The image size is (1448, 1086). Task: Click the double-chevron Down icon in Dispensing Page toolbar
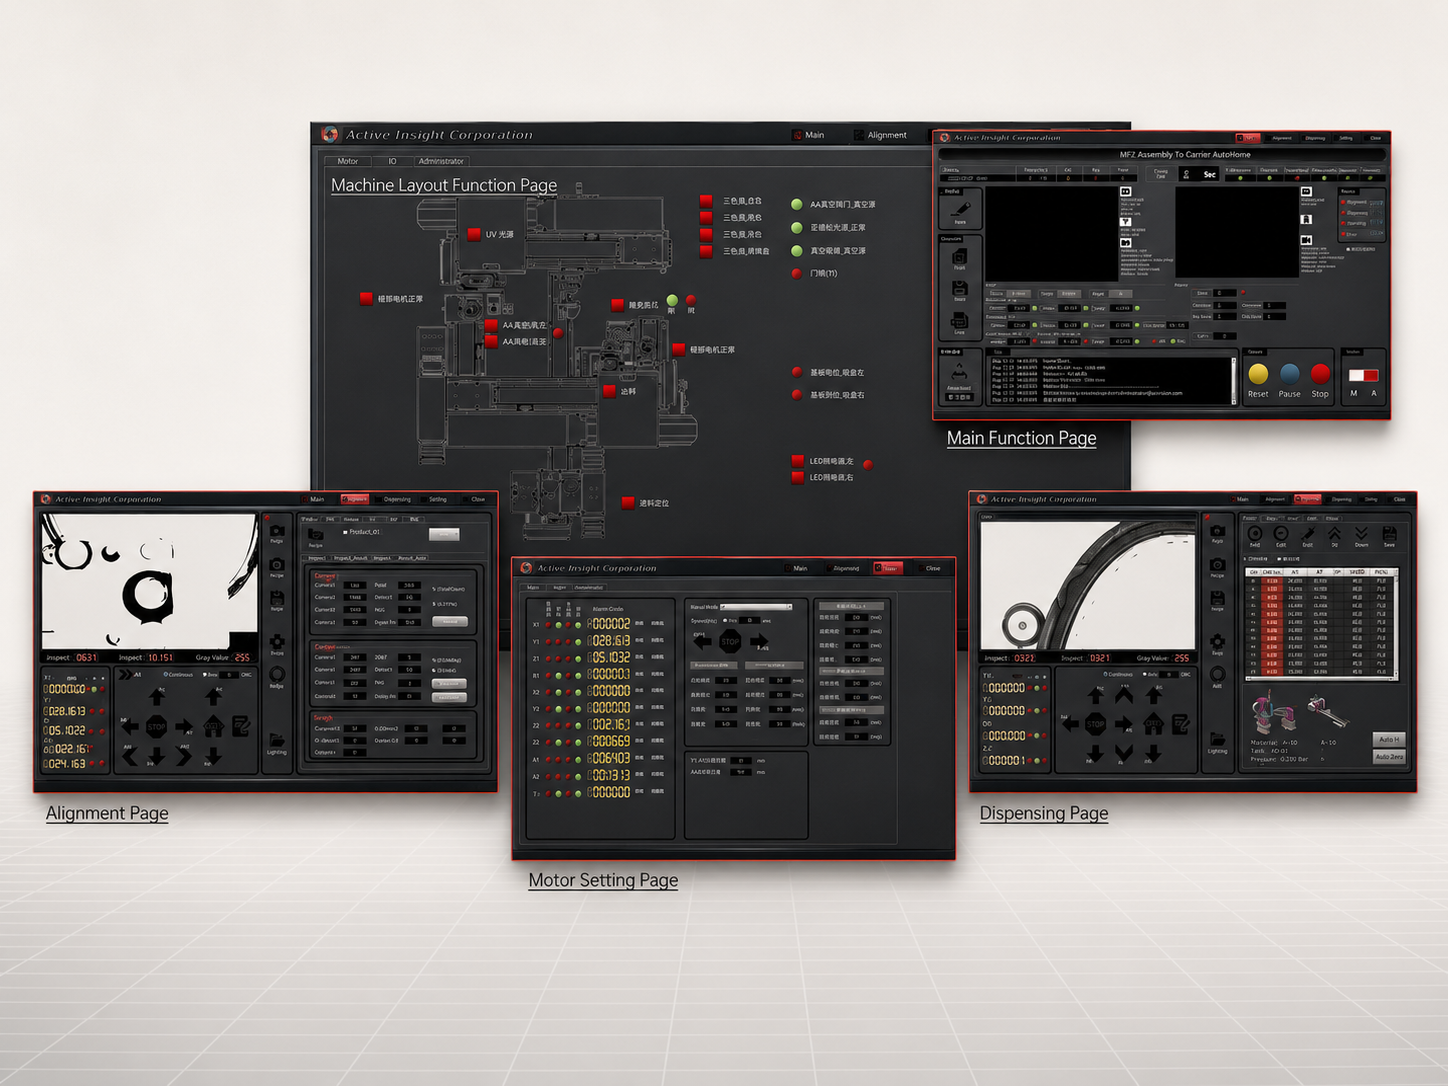pos(1361,534)
